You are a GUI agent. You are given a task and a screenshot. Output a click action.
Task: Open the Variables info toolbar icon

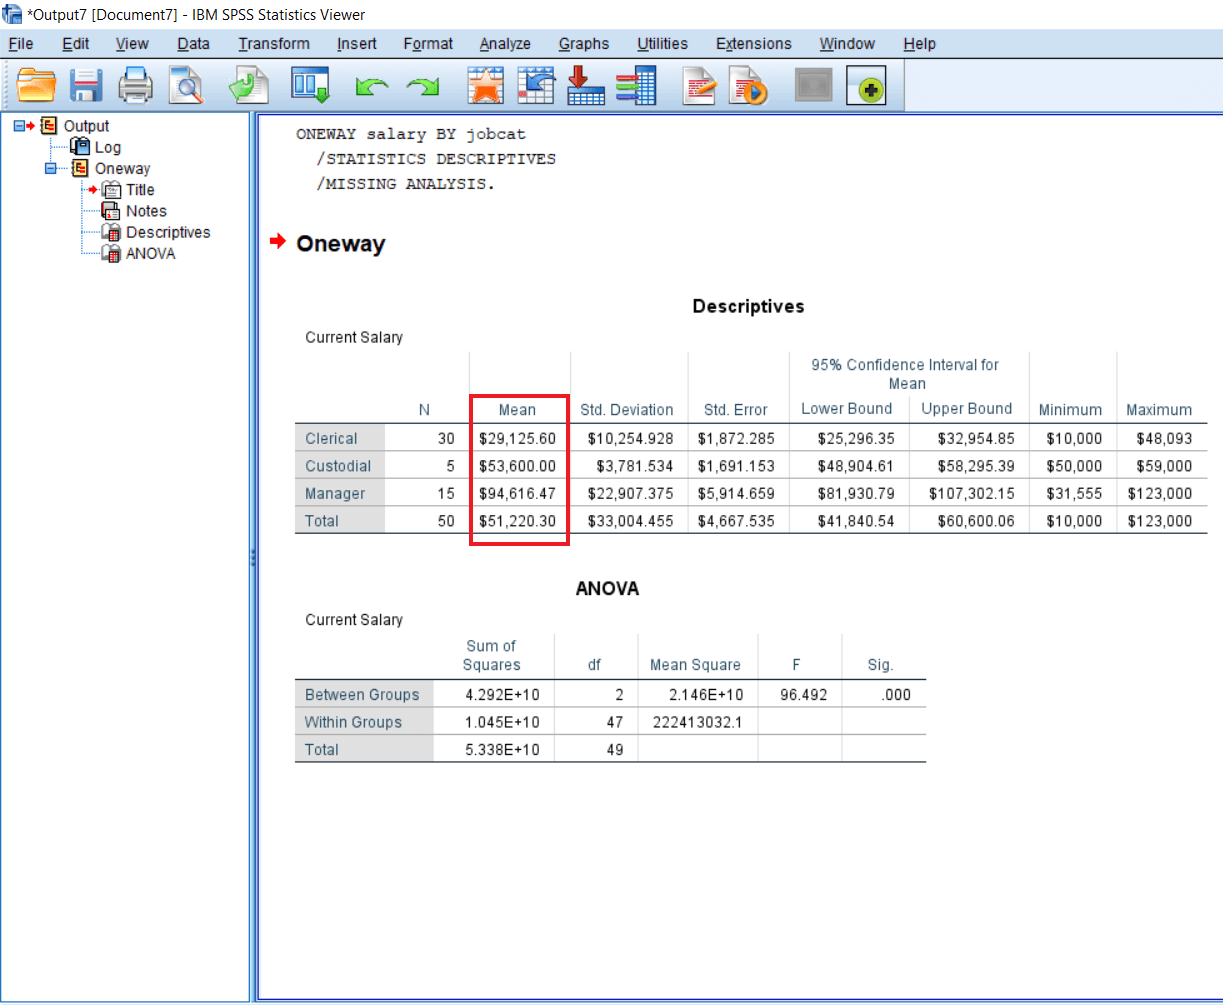pyautogui.click(x=635, y=86)
